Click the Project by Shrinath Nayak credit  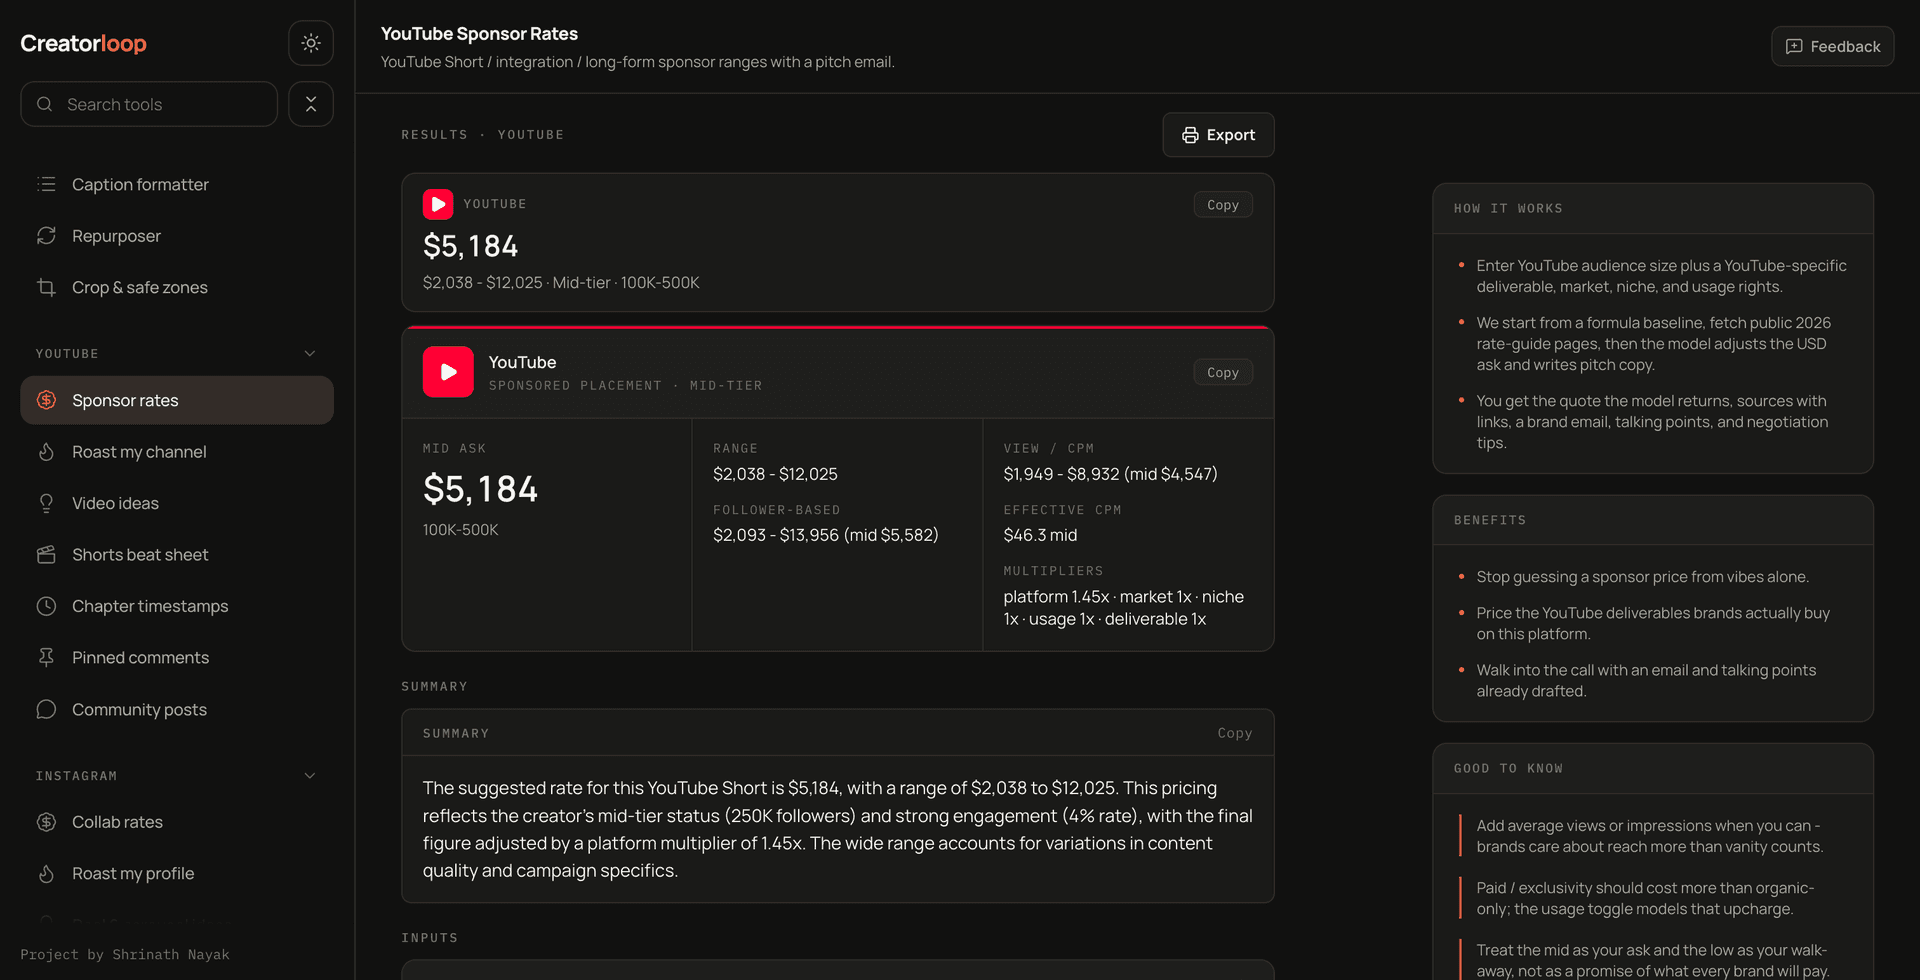click(125, 955)
